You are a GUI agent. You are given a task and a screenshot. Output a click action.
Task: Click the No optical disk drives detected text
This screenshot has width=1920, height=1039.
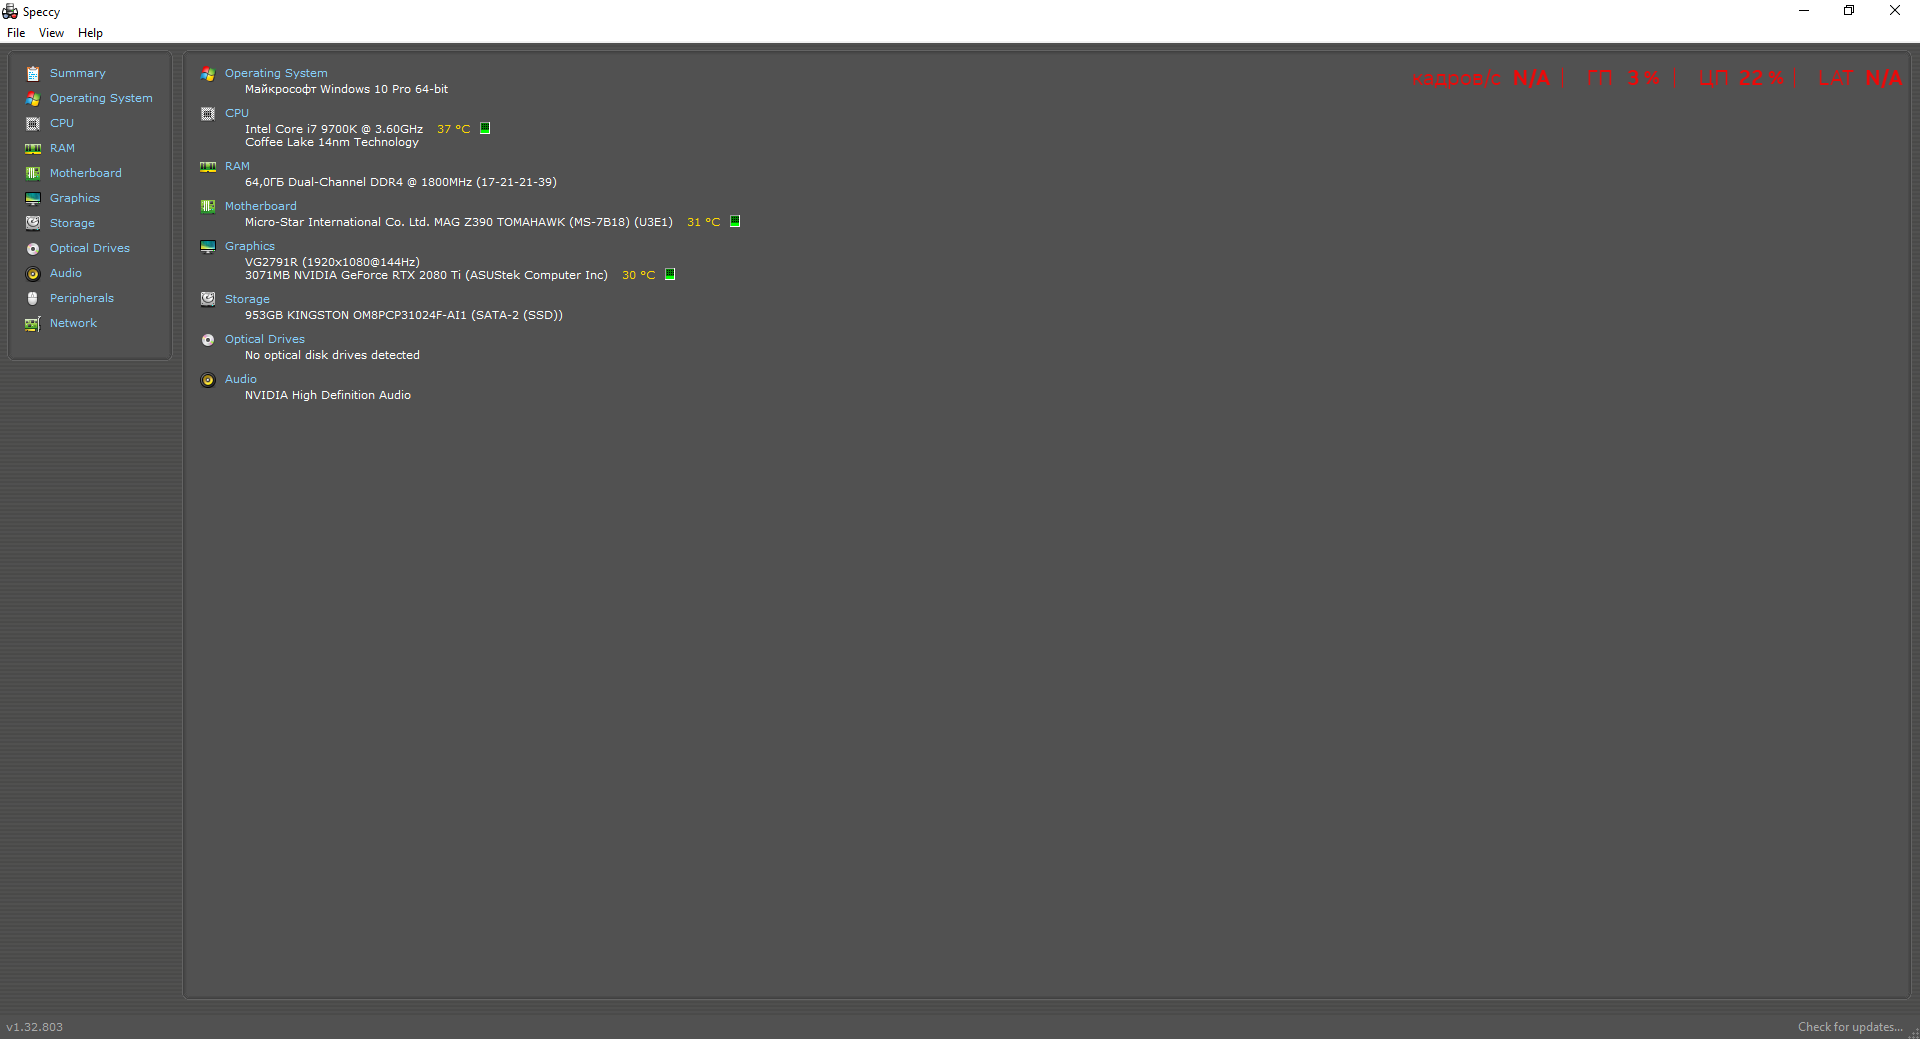click(x=332, y=355)
